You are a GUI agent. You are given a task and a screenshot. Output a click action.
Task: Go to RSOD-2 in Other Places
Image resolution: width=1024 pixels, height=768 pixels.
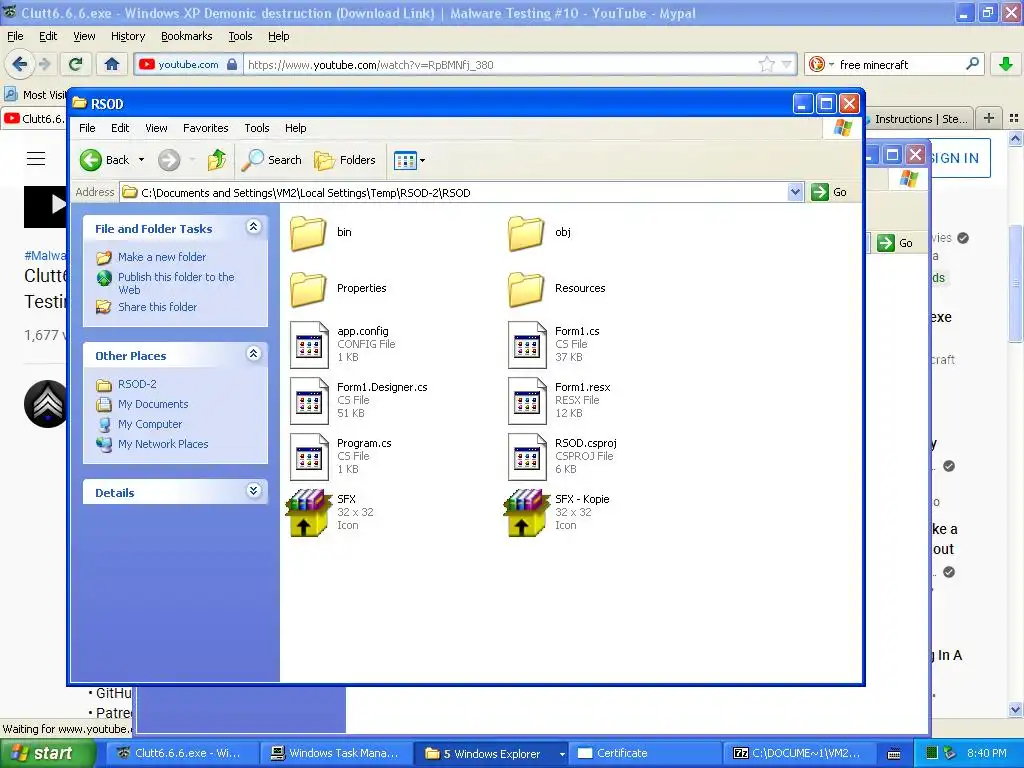pyautogui.click(x=136, y=384)
